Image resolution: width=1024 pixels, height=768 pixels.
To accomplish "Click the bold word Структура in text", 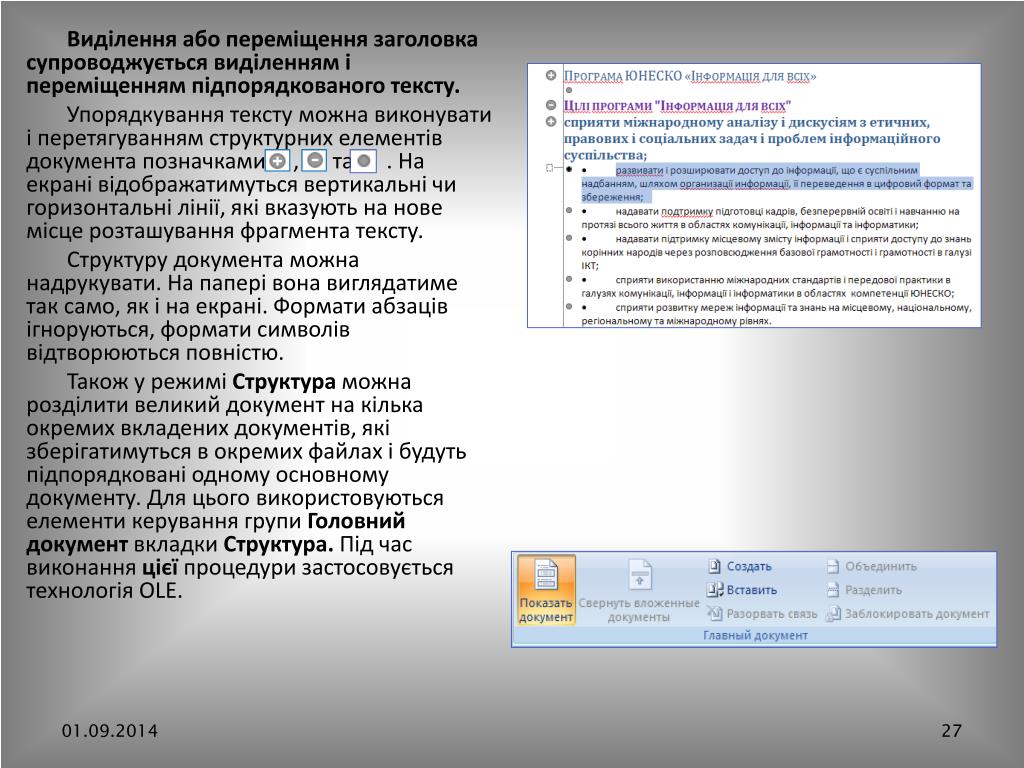I will tap(284, 381).
